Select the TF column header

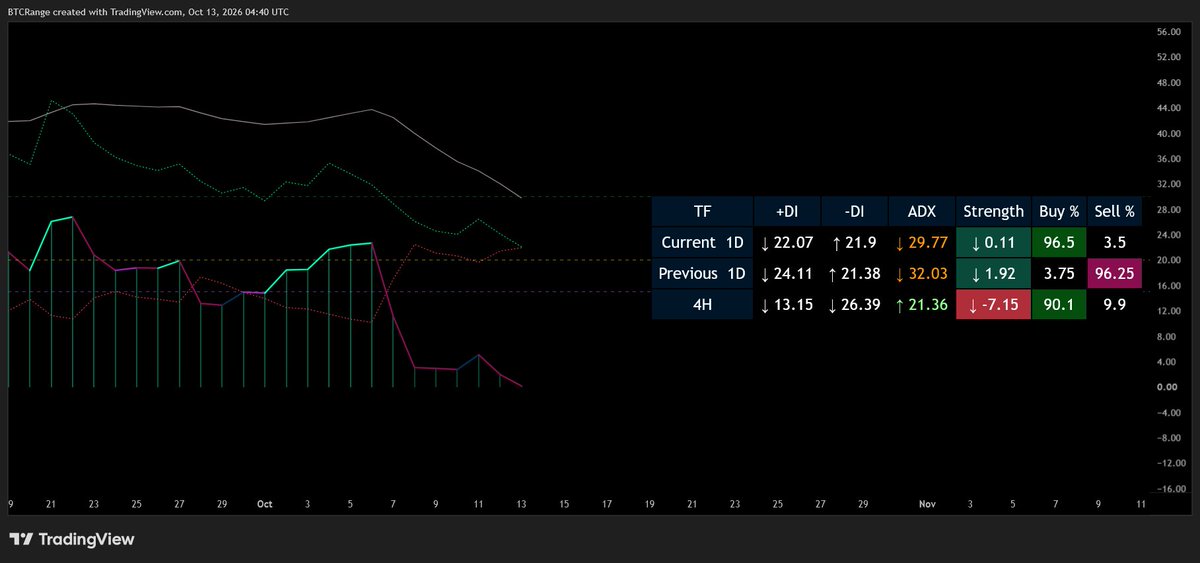[702, 211]
